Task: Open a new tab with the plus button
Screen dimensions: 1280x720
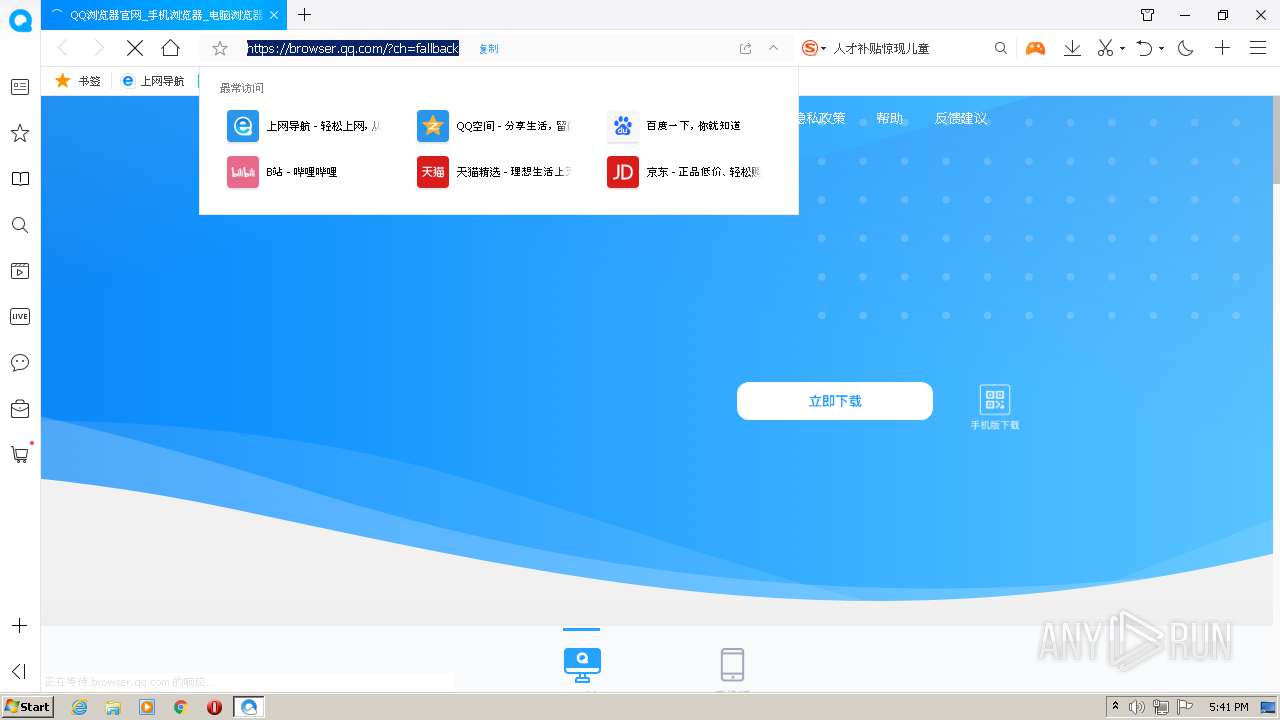Action: point(304,15)
